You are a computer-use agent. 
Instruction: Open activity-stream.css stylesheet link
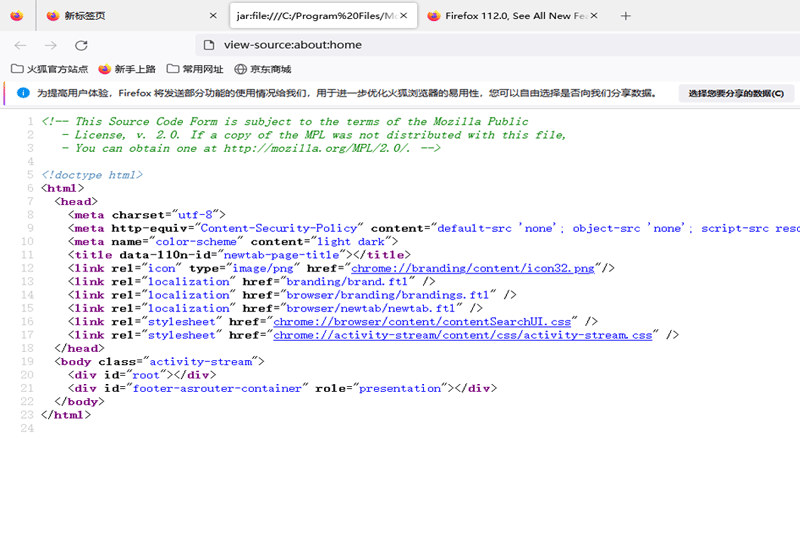pyautogui.click(x=462, y=335)
